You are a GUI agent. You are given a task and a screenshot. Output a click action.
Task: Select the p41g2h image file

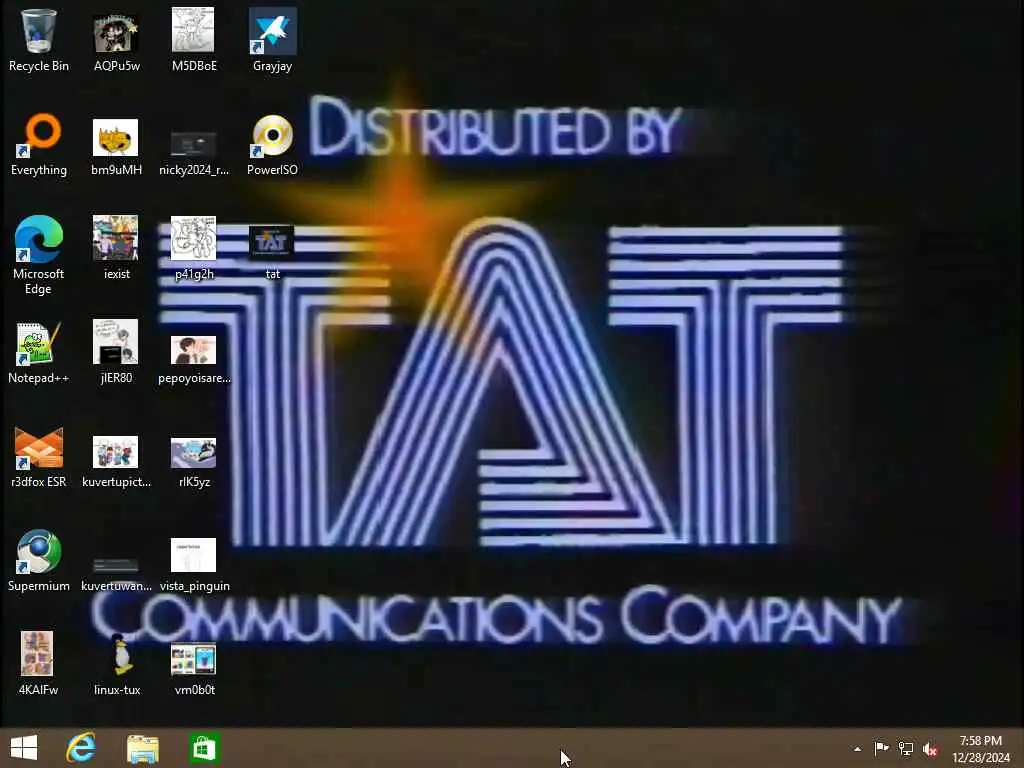click(x=194, y=248)
